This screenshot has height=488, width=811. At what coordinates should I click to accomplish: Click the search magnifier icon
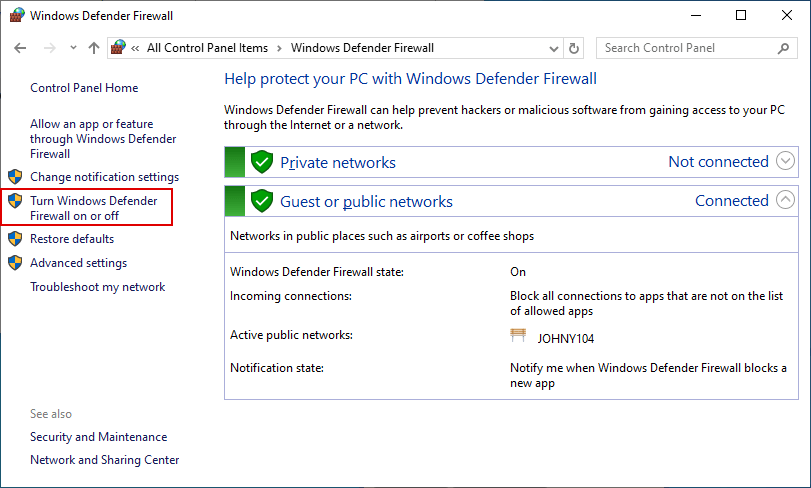[x=784, y=48]
